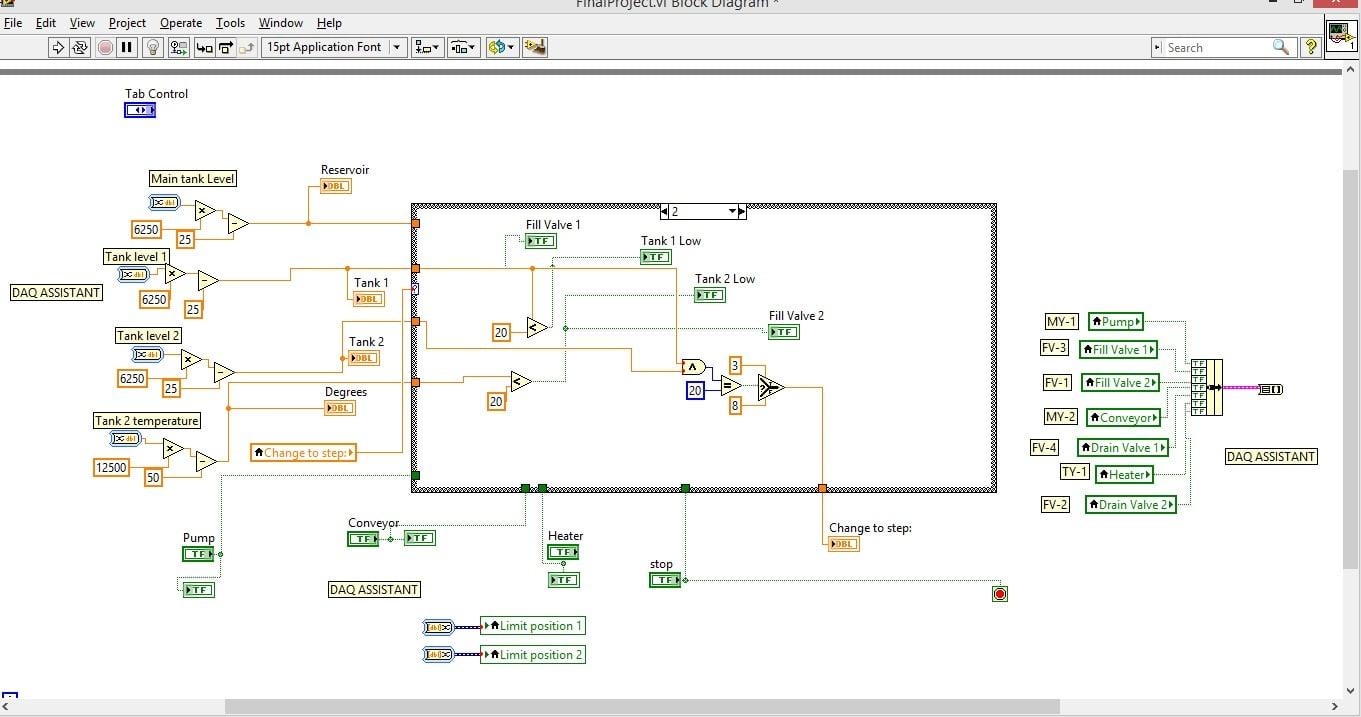The width and height of the screenshot is (1361, 717).
Task: Click the Clean Up Diagram icon
Action: click(x=535, y=47)
